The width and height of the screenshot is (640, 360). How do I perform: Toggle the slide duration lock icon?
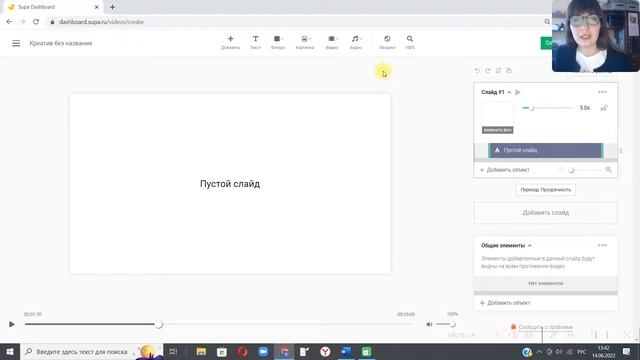[604, 108]
